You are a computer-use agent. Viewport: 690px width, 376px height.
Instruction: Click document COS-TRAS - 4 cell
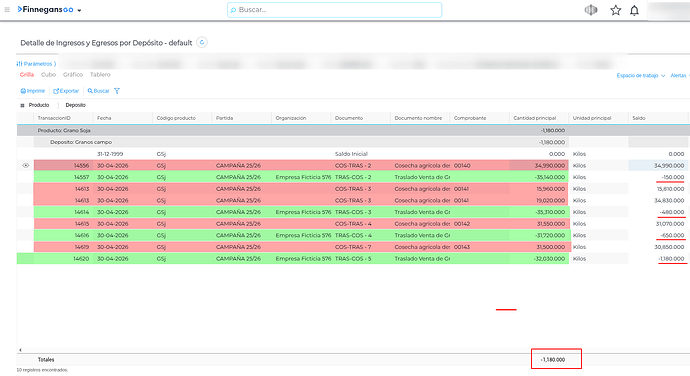click(360, 224)
